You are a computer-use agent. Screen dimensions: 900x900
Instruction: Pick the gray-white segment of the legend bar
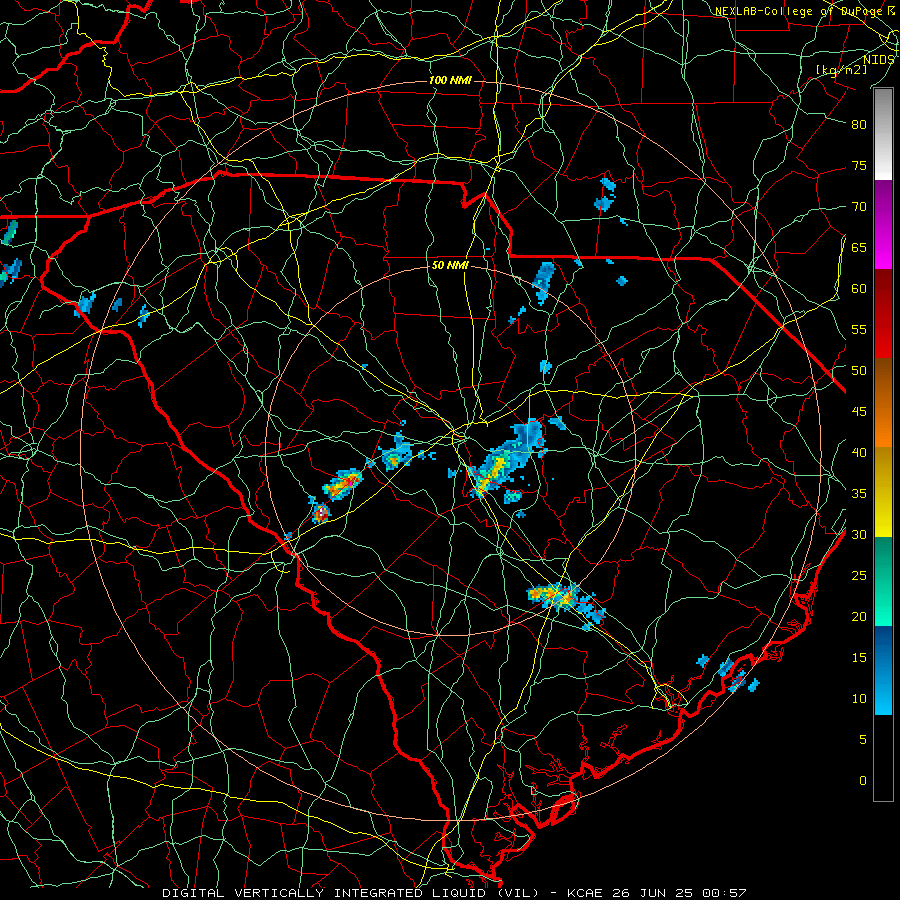pyautogui.click(x=883, y=134)
